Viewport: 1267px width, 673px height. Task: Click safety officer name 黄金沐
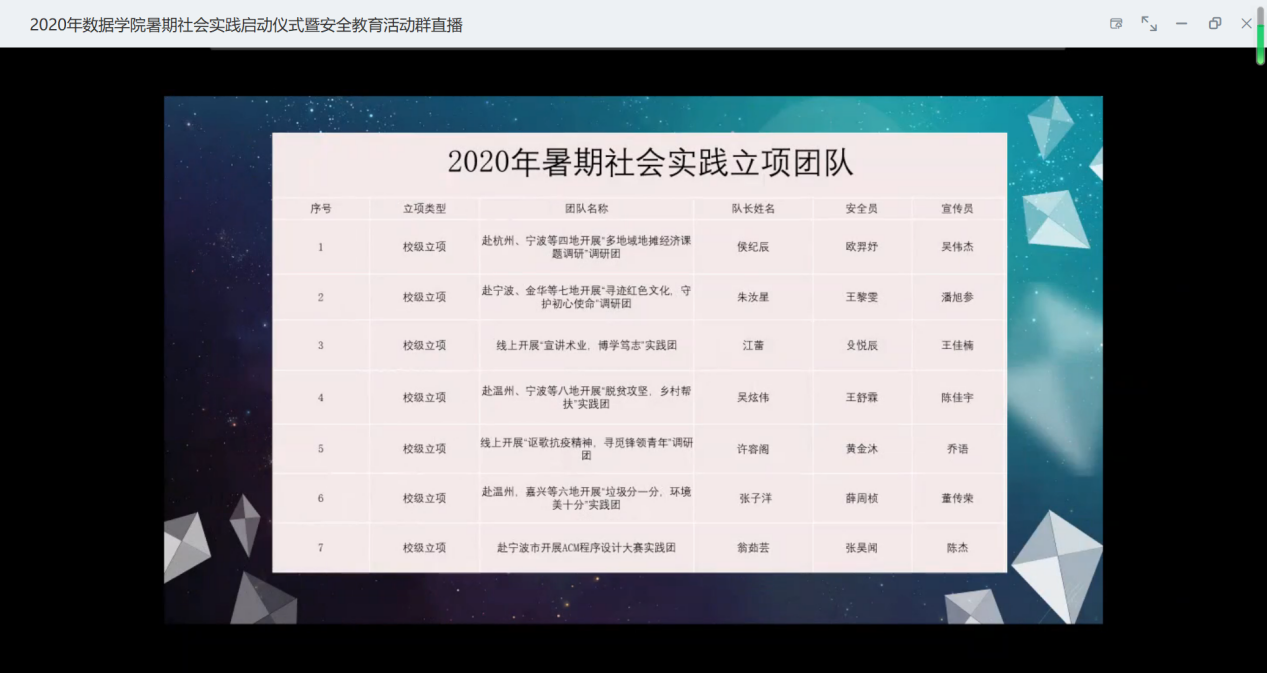coord(861,449)
